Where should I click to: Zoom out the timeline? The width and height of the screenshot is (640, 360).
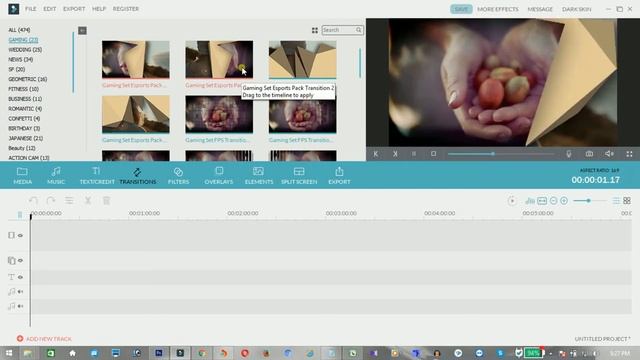(x=553, y=201)
